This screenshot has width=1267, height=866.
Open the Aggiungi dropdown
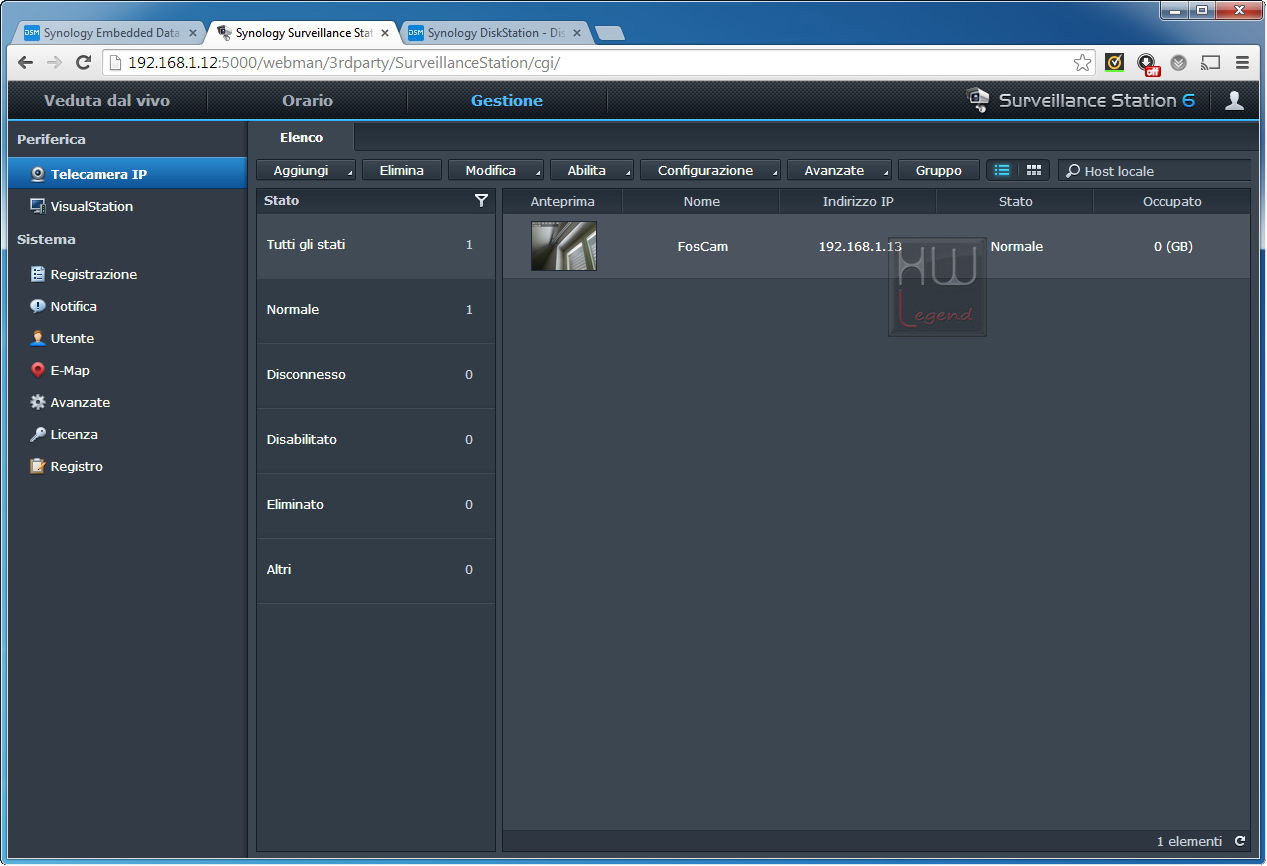point(306,170)
